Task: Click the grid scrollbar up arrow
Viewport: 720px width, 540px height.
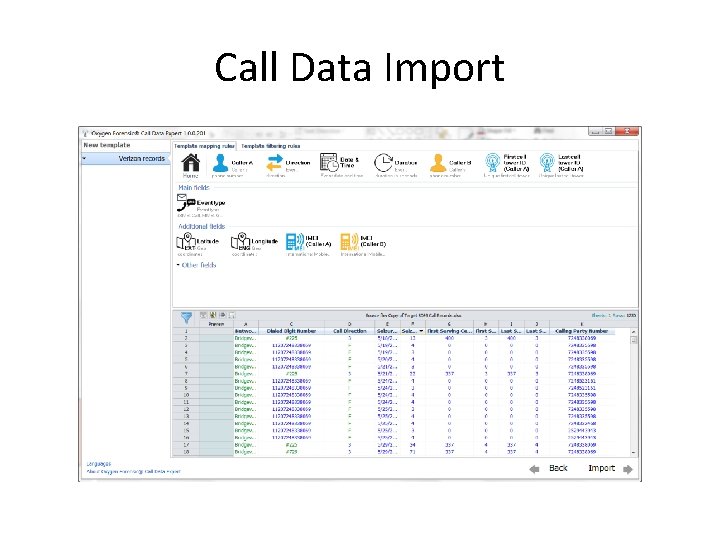Action: coord(634,332)
